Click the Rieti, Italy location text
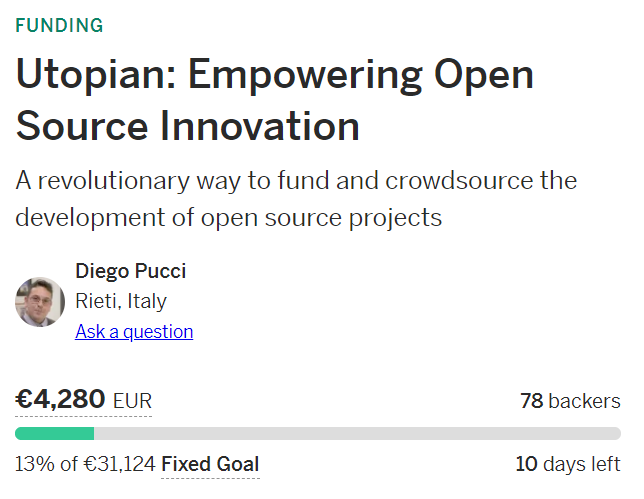Viewport: 644px width, 499px height. (x=121, y=301)
